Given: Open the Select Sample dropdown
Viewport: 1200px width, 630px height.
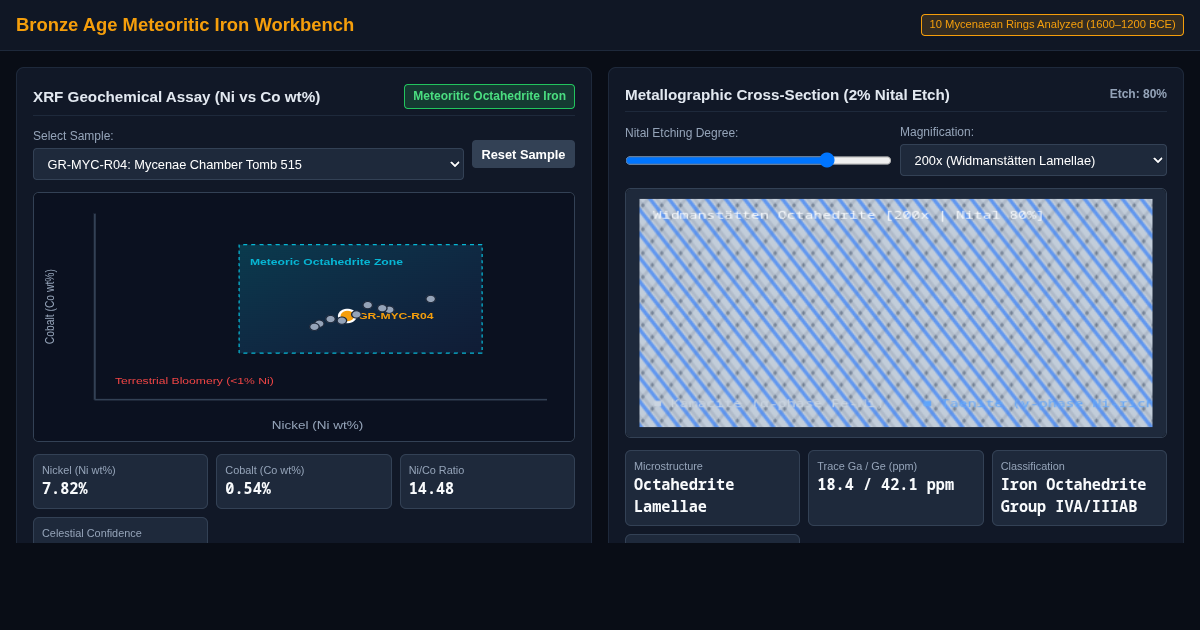Looking at the screenshot, I should point(248,164).
